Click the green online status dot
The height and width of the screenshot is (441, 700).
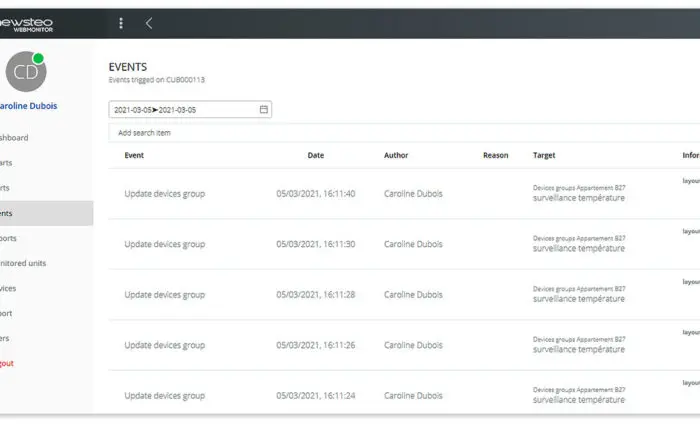pyautogui.click(x=38, y=58)
